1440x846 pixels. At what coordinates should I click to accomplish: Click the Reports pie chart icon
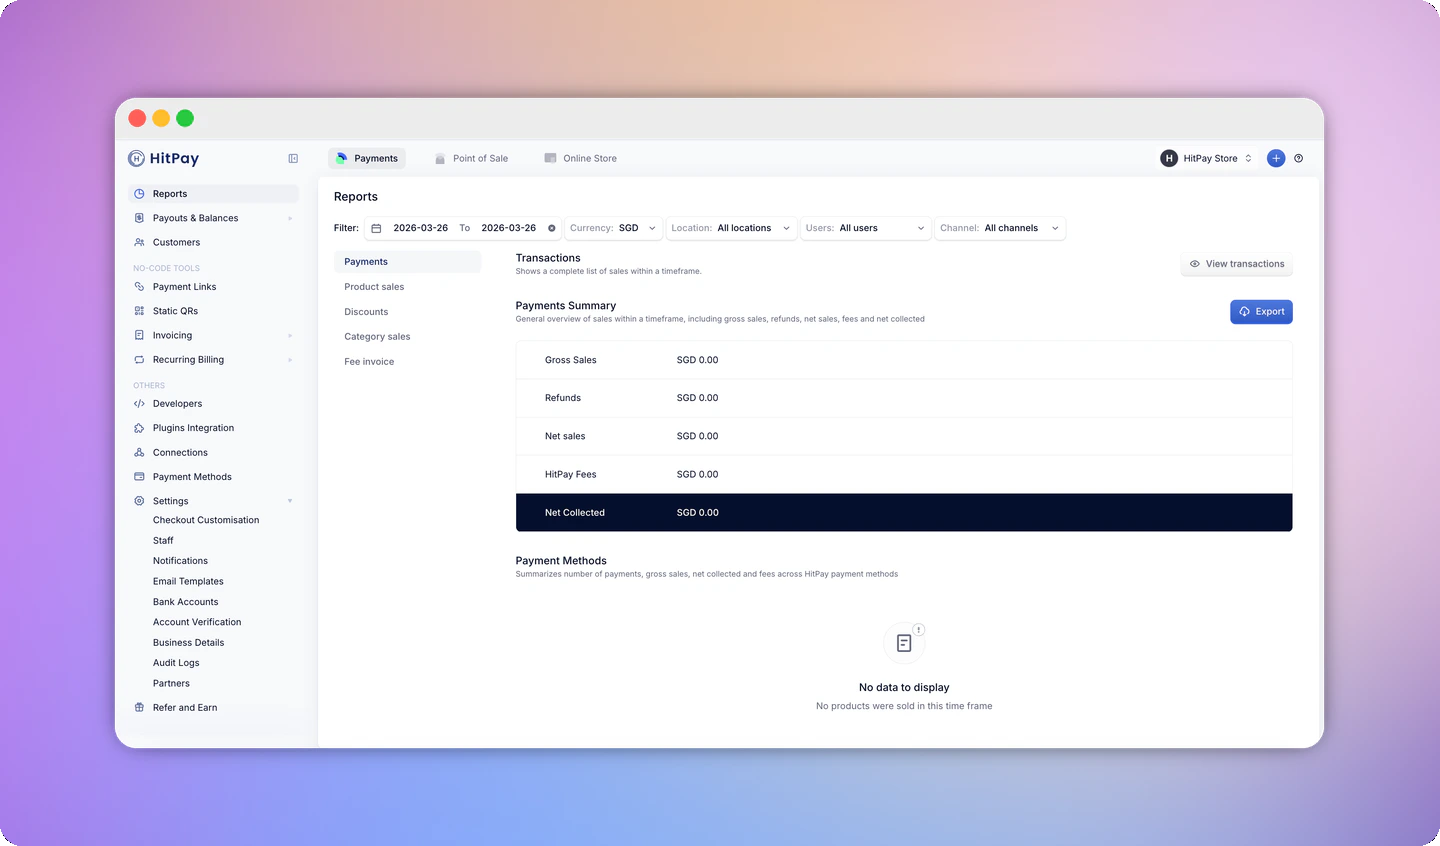pos(139,194)
